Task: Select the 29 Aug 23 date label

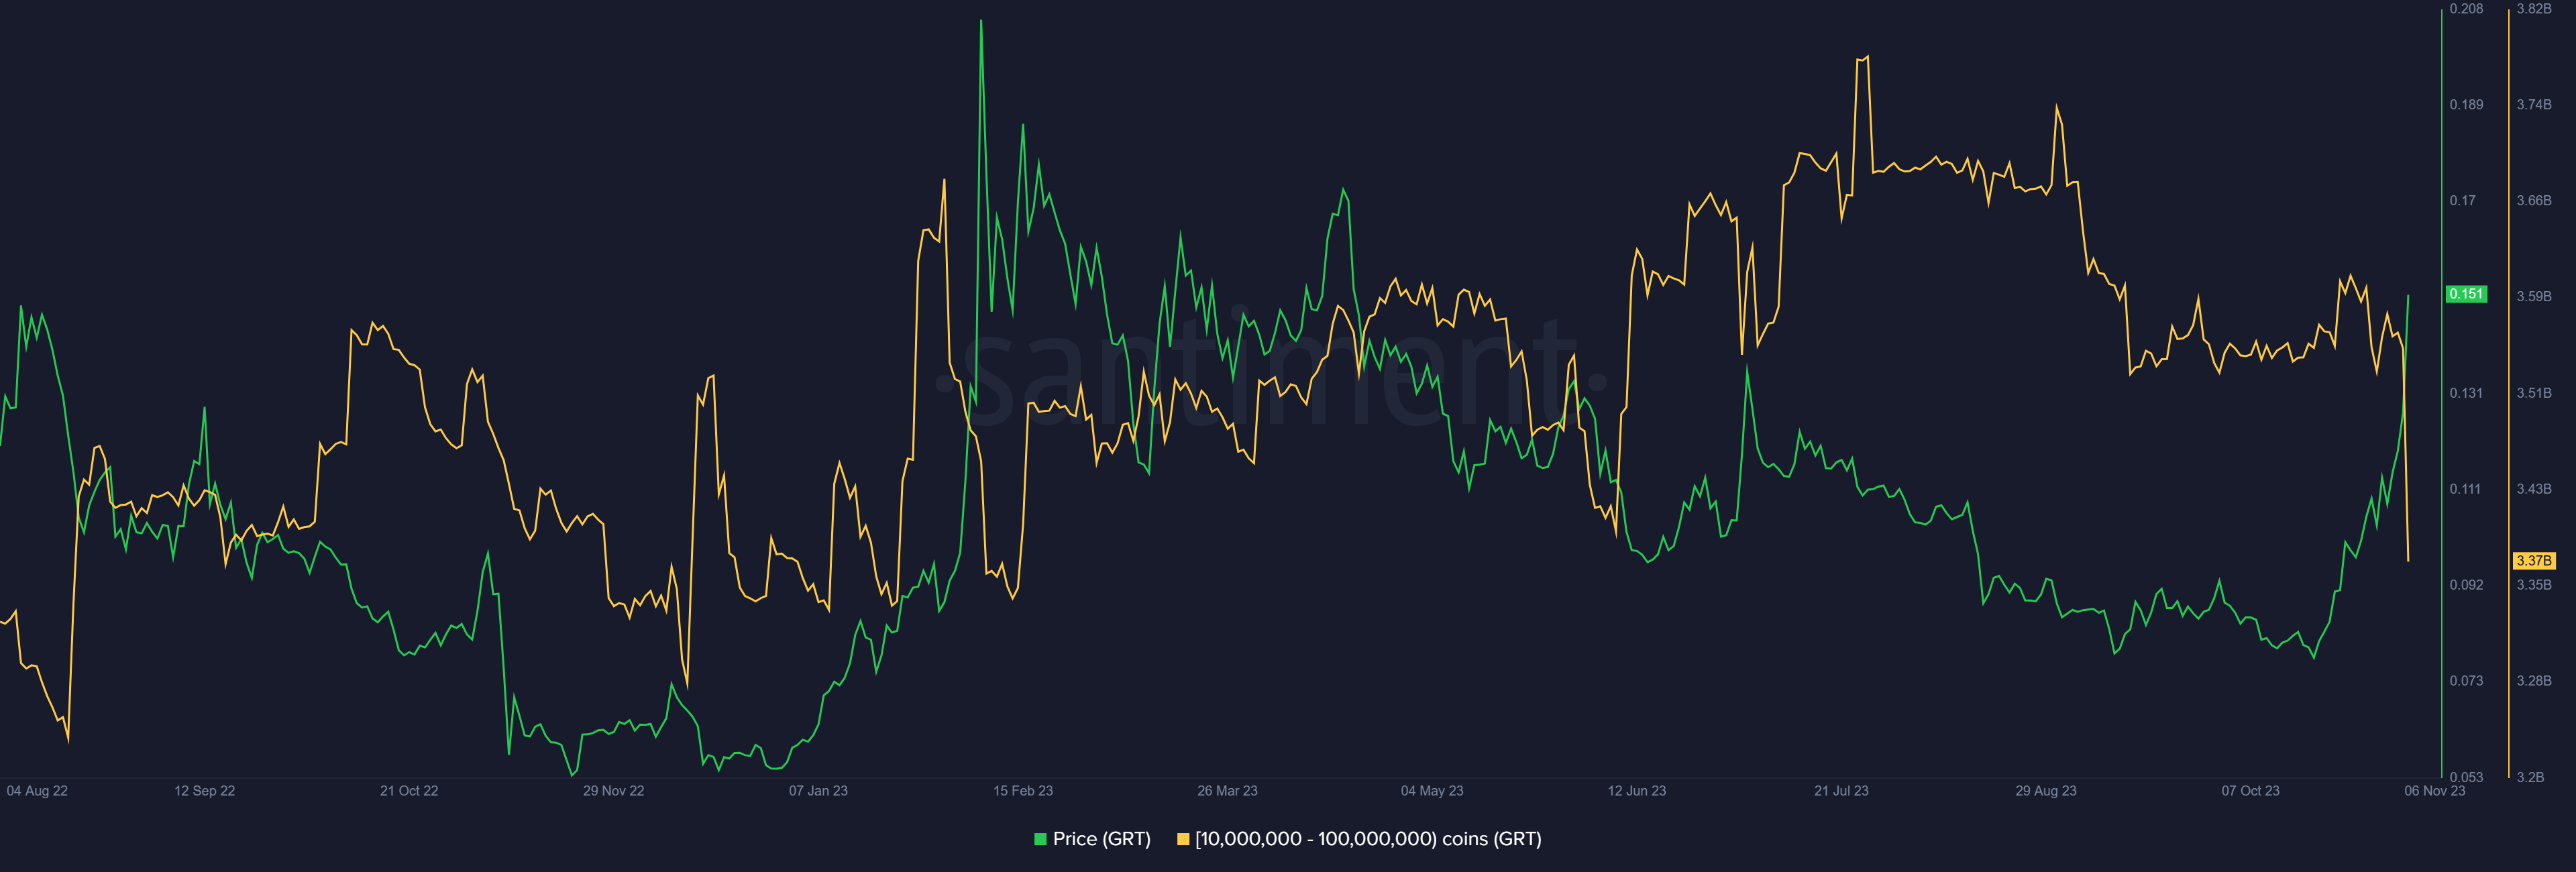Action: click(2046, 791)
